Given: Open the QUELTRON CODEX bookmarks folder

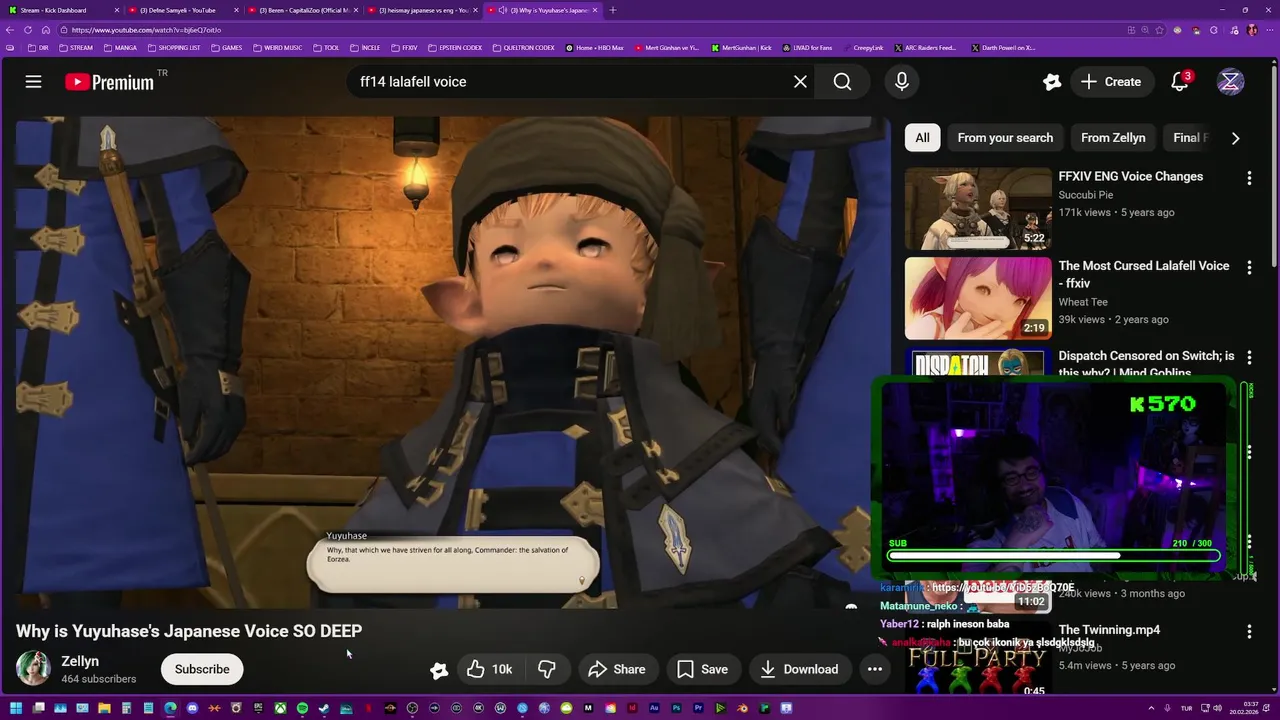Looking at the screenshot, I should point(523,47).
